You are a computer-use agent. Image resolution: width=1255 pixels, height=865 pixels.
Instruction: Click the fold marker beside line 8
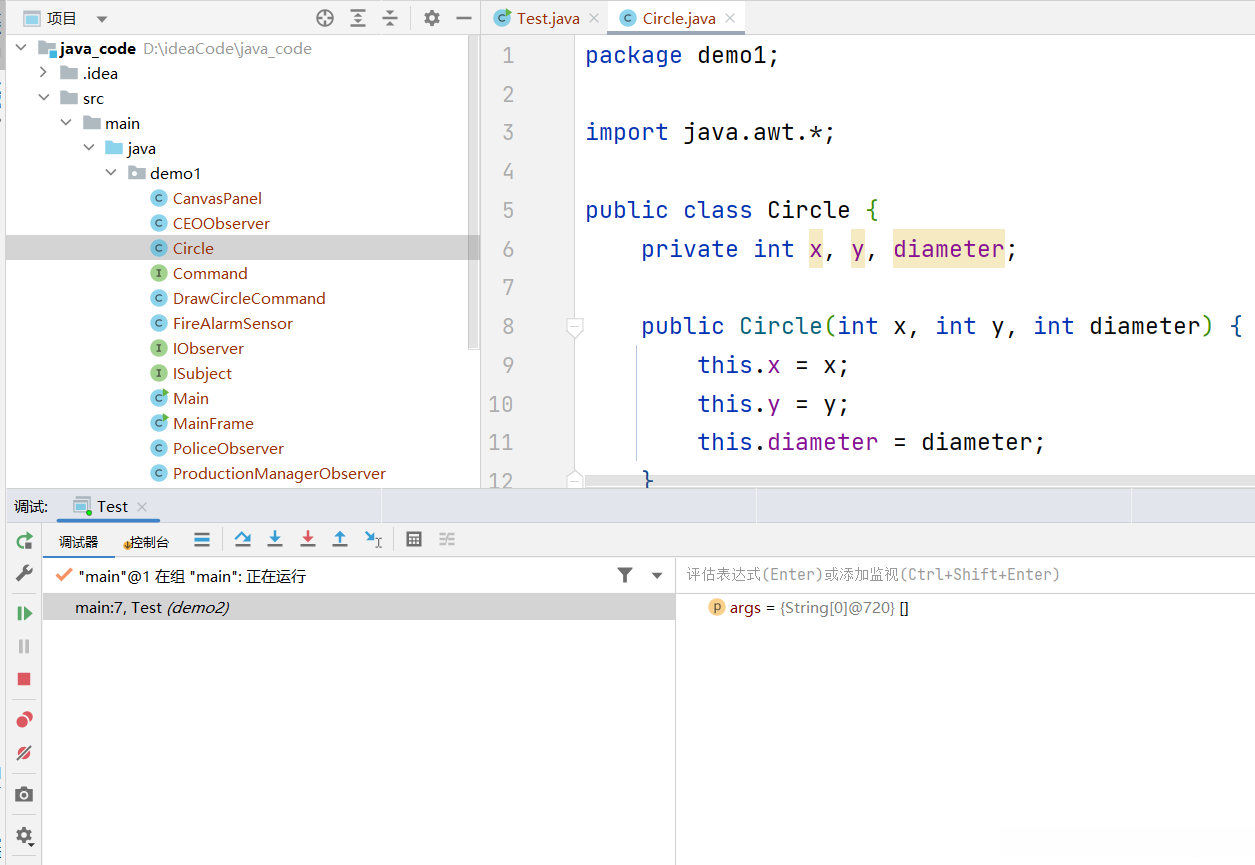(574, 326)
